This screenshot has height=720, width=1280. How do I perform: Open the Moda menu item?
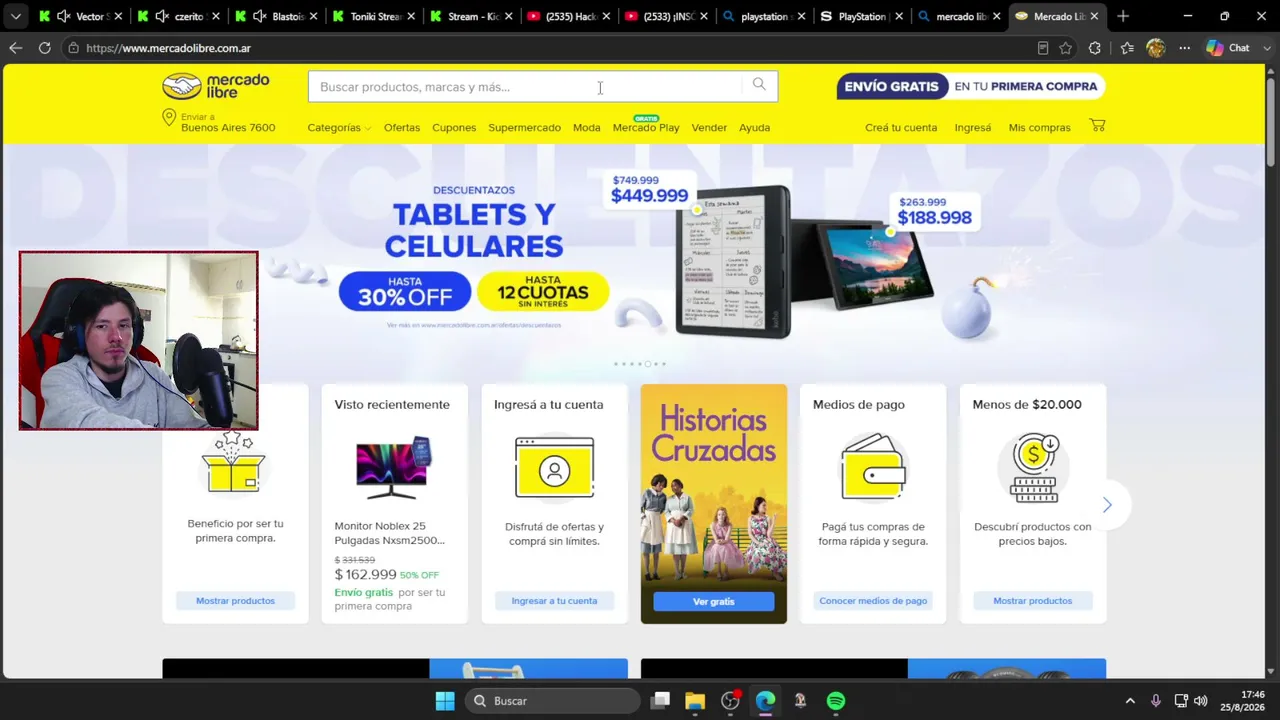(x=586, y=127)
